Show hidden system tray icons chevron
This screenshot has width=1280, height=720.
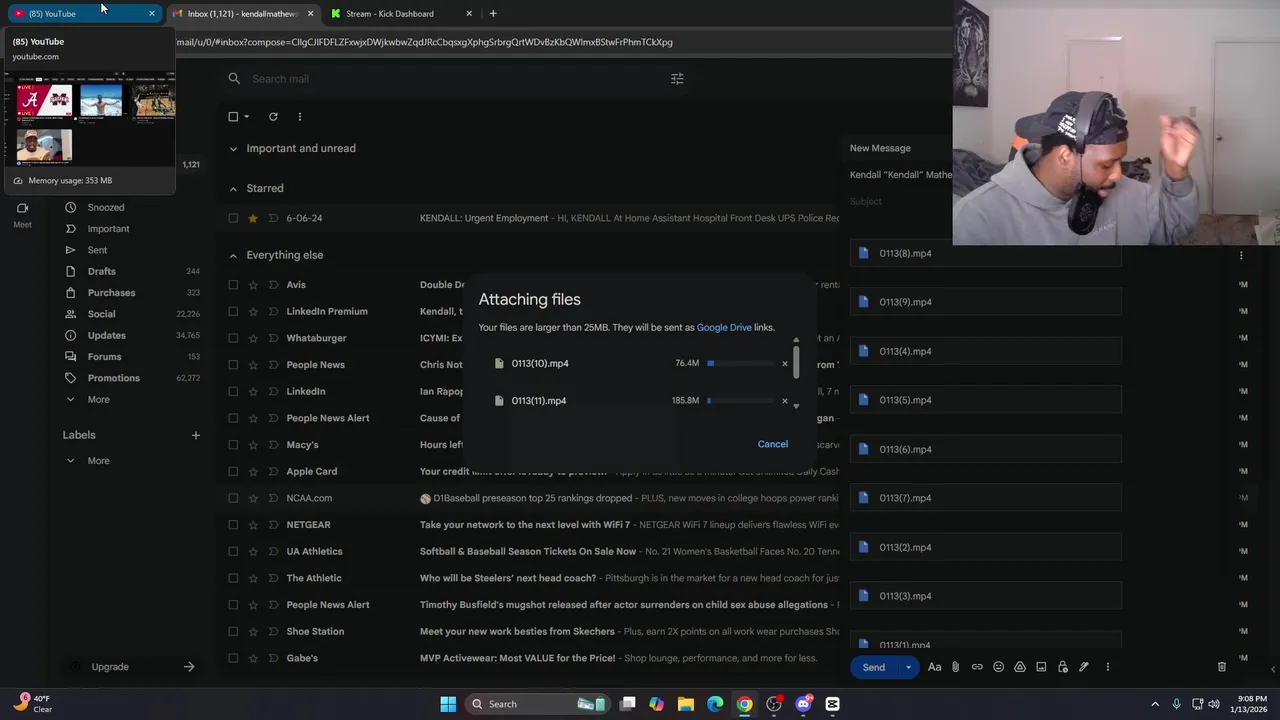tap(1155, 704)
